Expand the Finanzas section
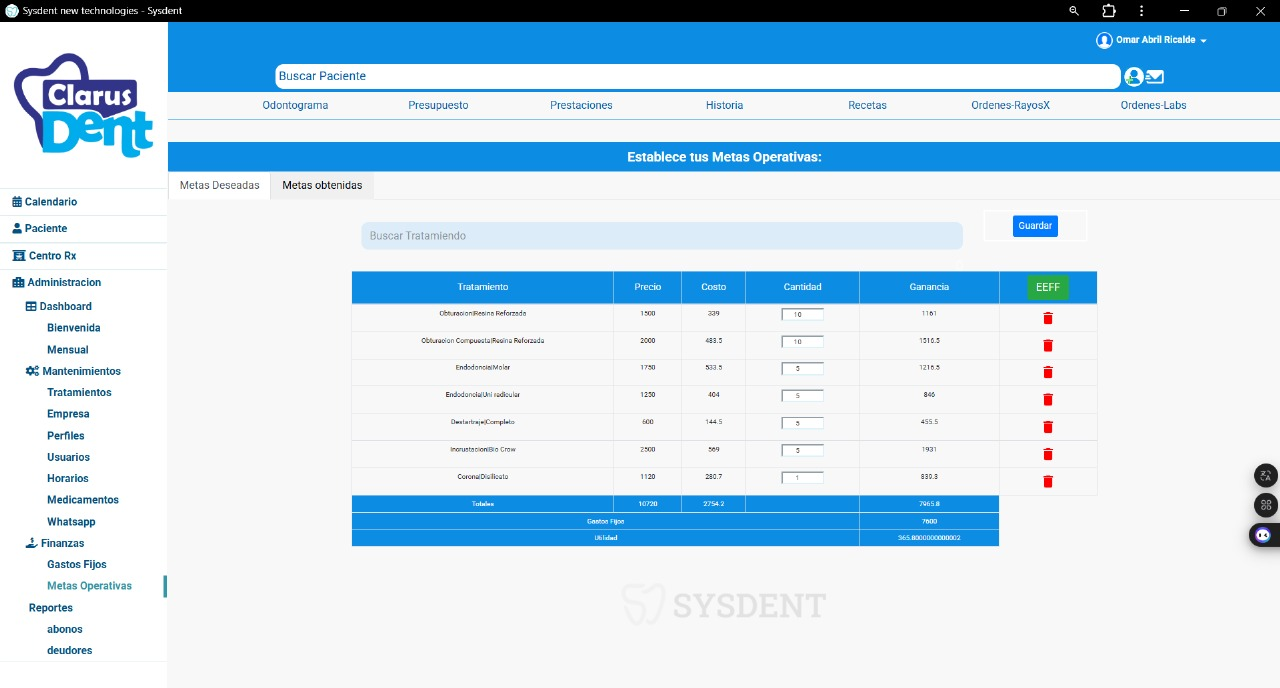 60,543
